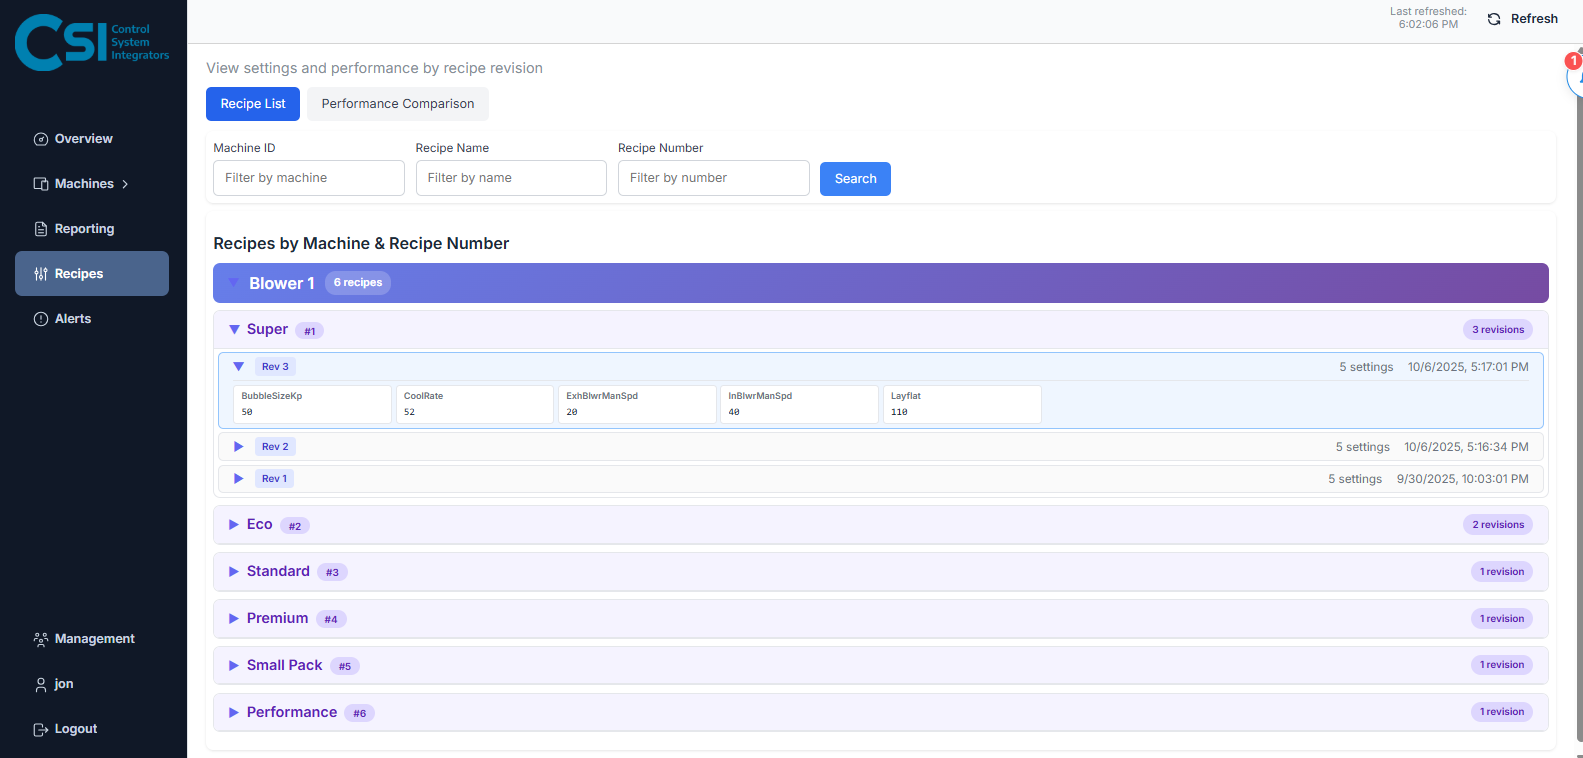Image resolution: width=1583 pixels, height=758 pixels.
Task: Select the Recipes menu item
Action: pos(92,274)
